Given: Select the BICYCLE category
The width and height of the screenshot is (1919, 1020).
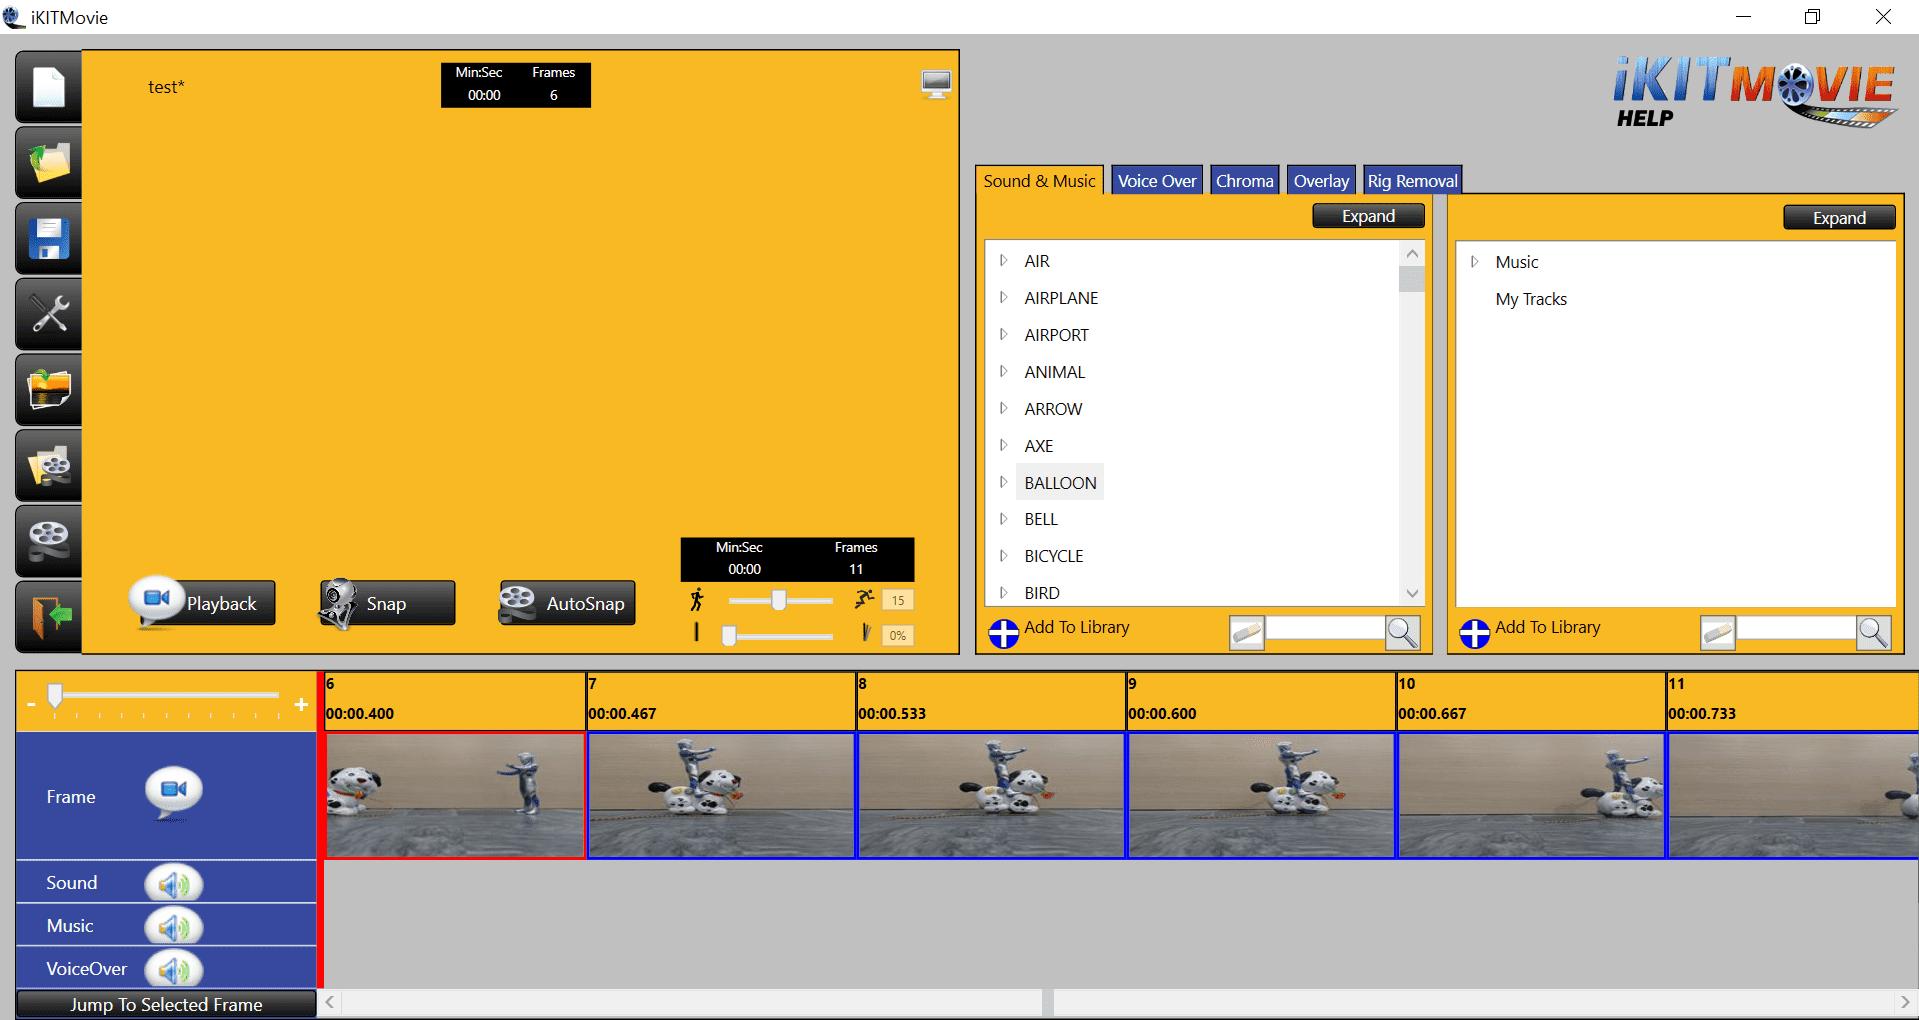Looking at the screenshot, I should tap(1054, 556).
